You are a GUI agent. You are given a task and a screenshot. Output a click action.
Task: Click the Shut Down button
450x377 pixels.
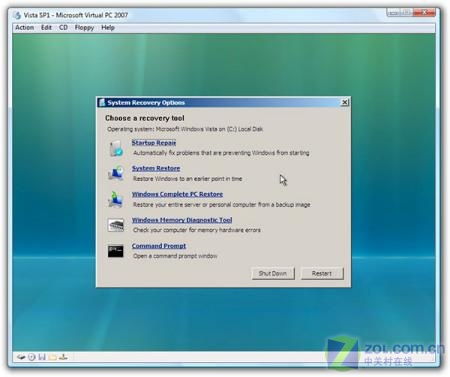point(273,273)
